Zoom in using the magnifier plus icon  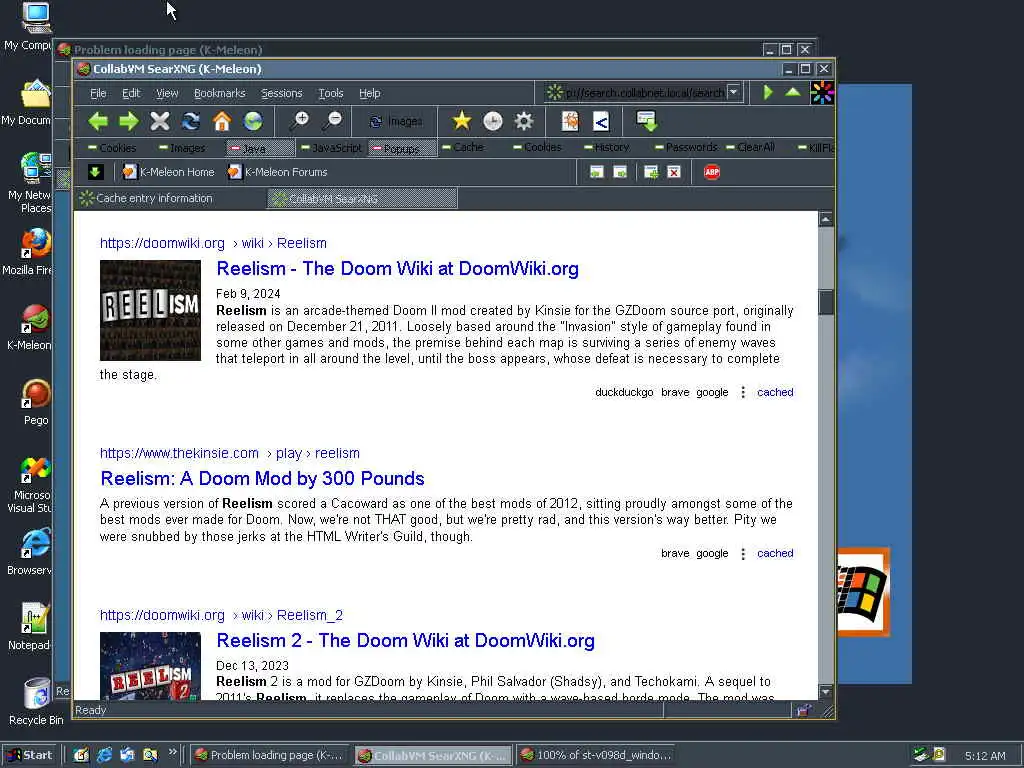[x=299, y=120]
